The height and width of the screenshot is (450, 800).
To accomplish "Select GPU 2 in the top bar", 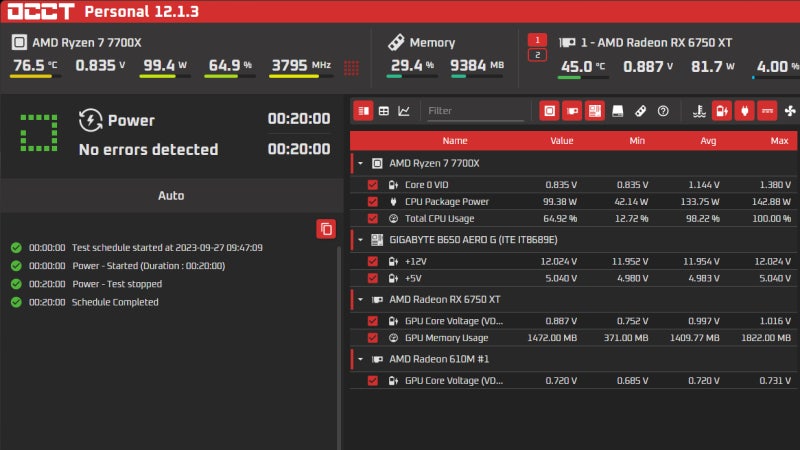I will [537, 55].
